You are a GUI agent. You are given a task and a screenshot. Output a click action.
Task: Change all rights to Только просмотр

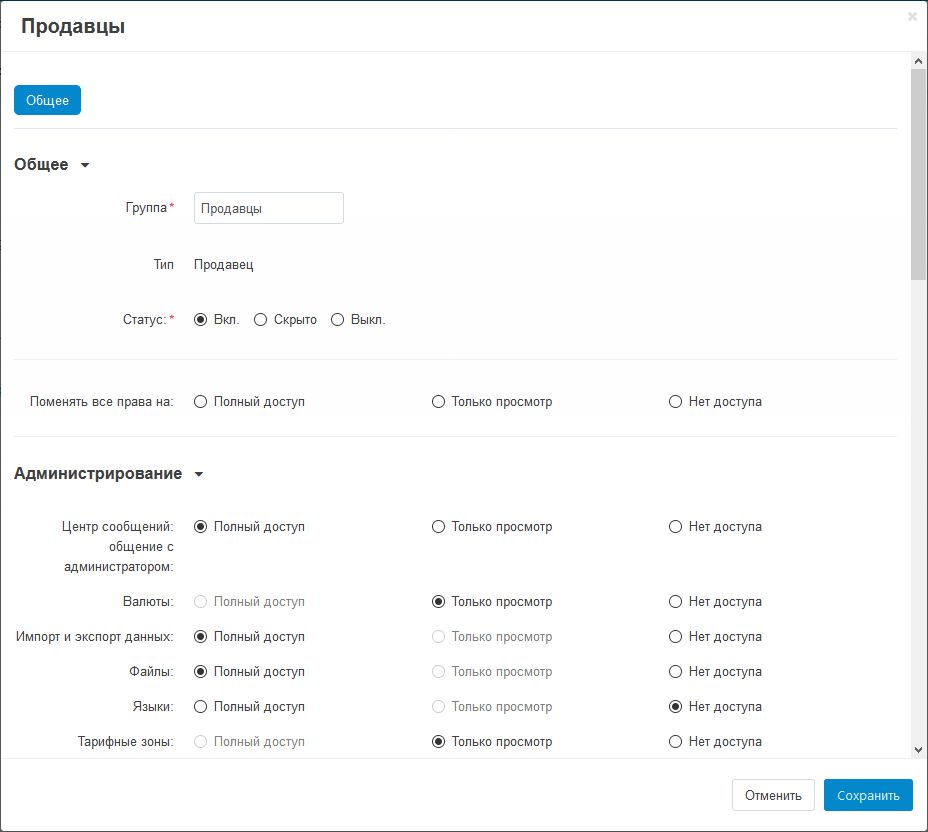(x=438, y=402)
